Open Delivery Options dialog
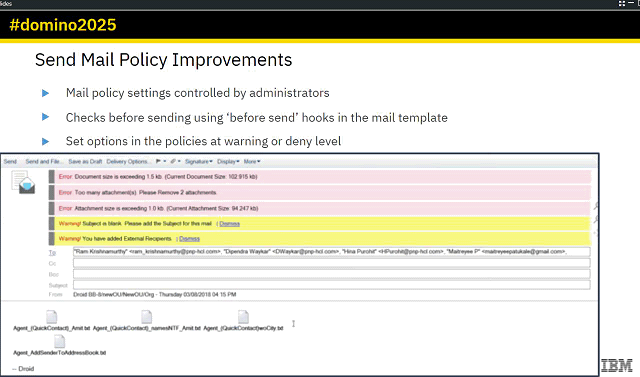This screenshot has height=377, width=640. (x=128, y=162)
